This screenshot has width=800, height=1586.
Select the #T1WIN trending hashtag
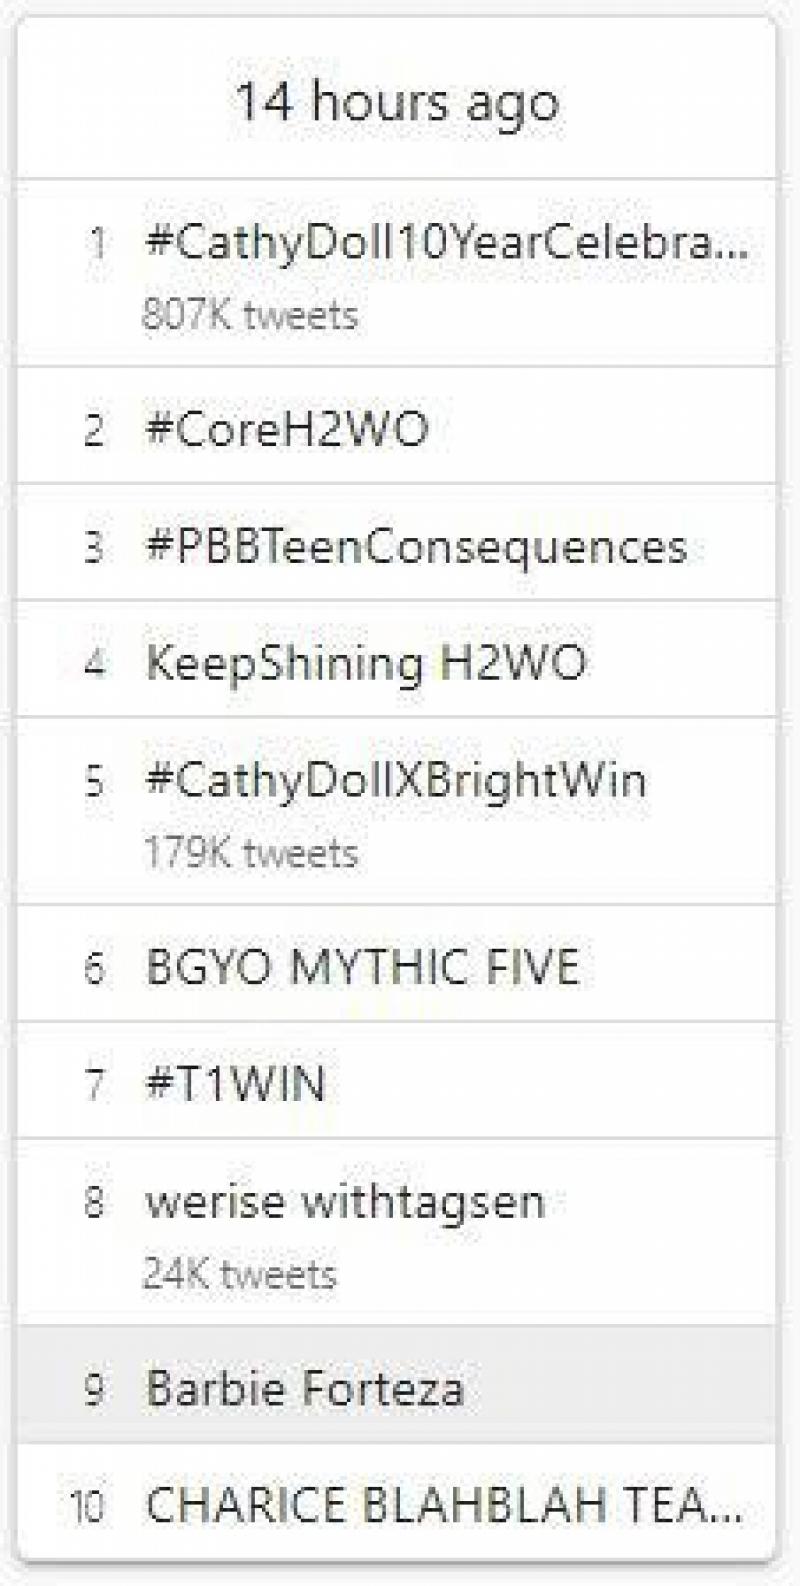click(x=236, y=1084)
